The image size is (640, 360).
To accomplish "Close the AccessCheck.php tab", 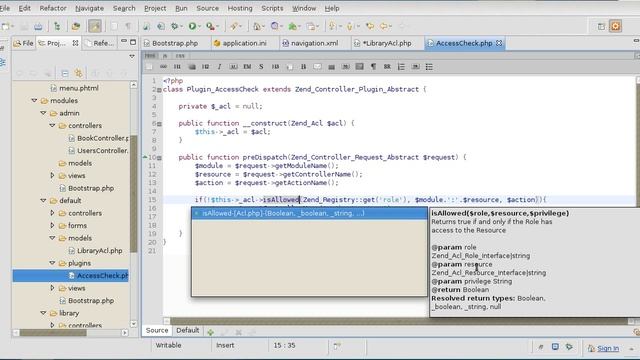I will tap(499, 43).
